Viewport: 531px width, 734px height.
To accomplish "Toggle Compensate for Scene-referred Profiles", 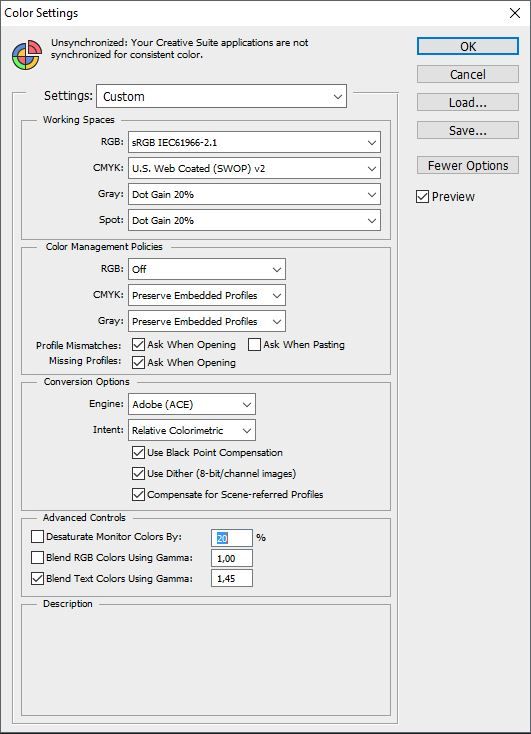I will (x=138, y=494).
